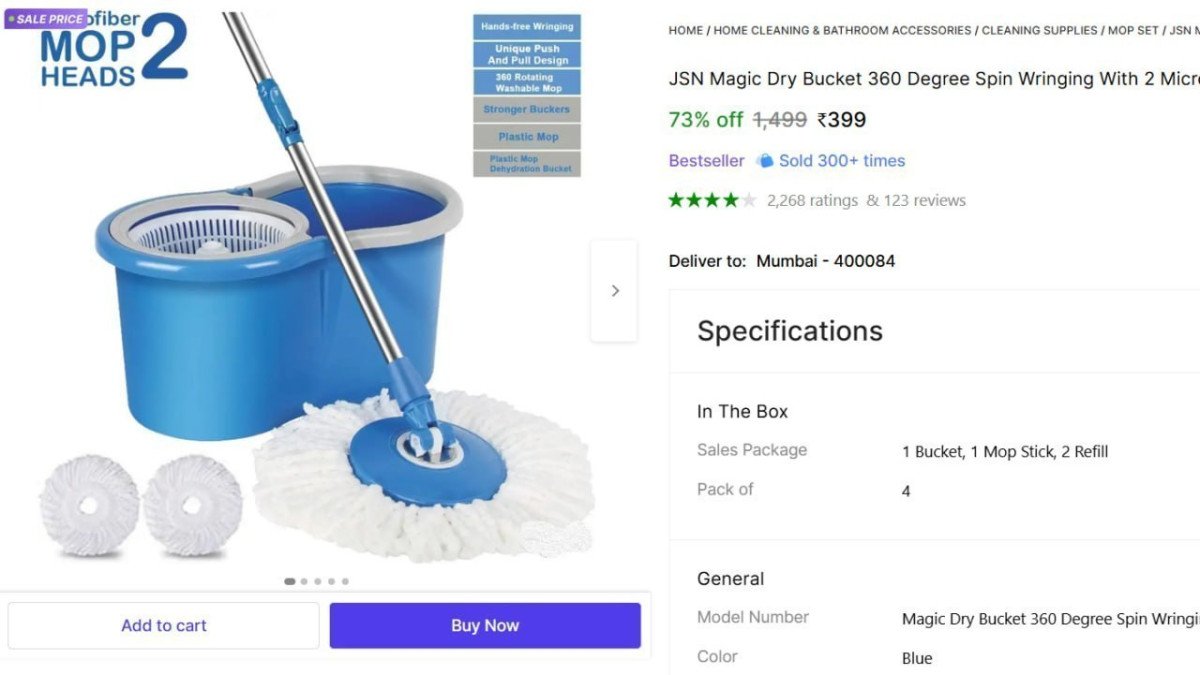The height and width of the screenshot is (675, 1200).
Task: Navigate to the HOME breadcrumb
Action: (x=685, y=30)
